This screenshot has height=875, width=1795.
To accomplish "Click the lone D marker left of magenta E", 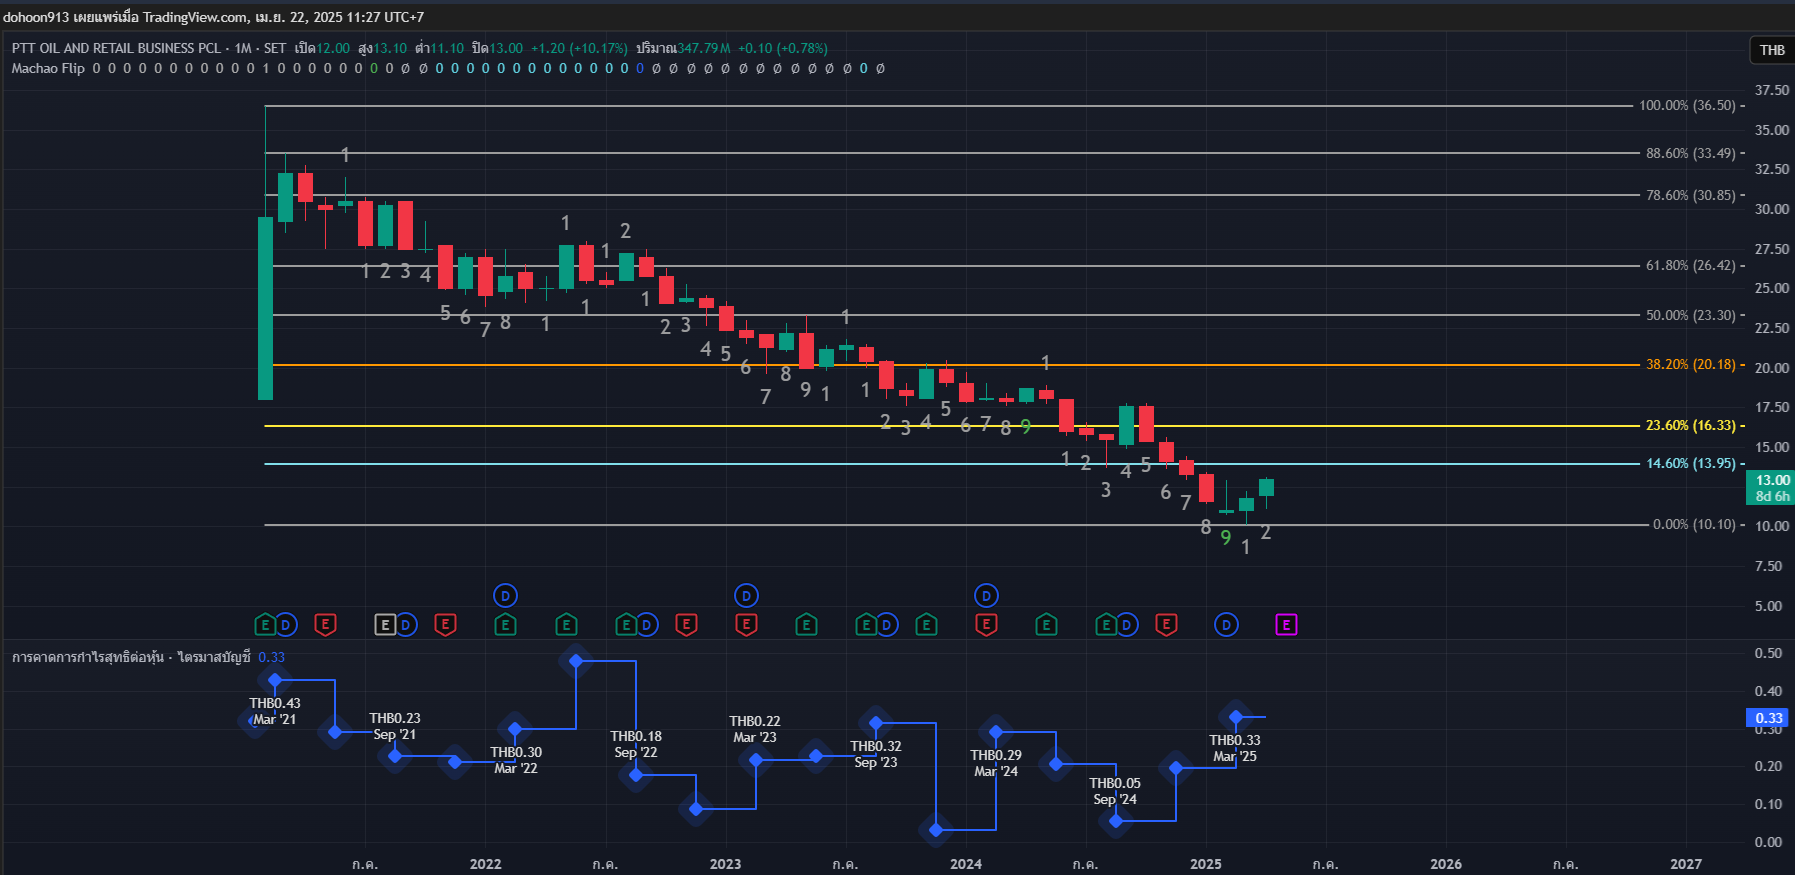I will click(x=1226, y=625).
